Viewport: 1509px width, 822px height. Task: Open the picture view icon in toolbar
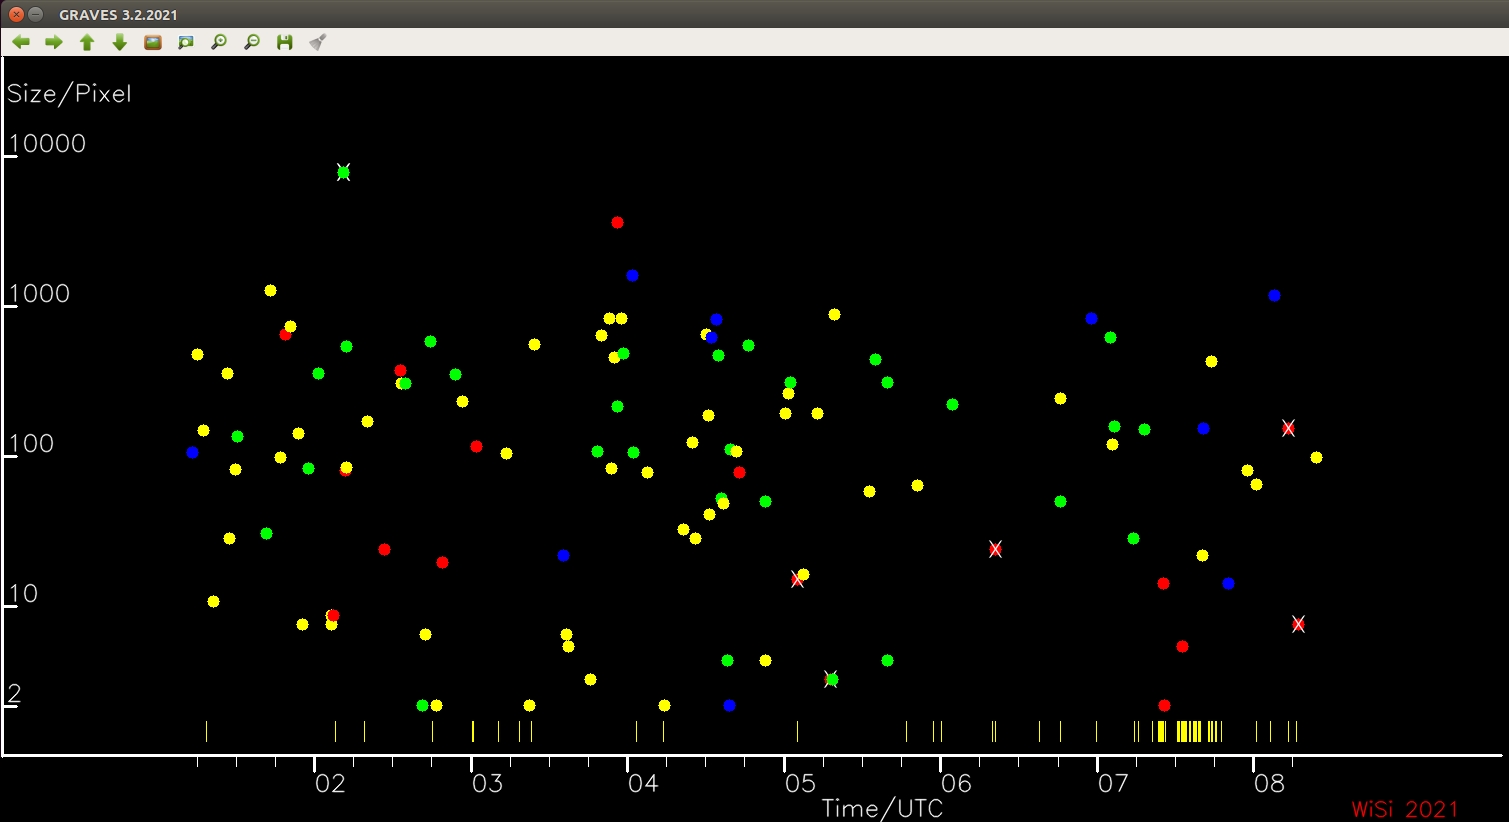[153, 42]
